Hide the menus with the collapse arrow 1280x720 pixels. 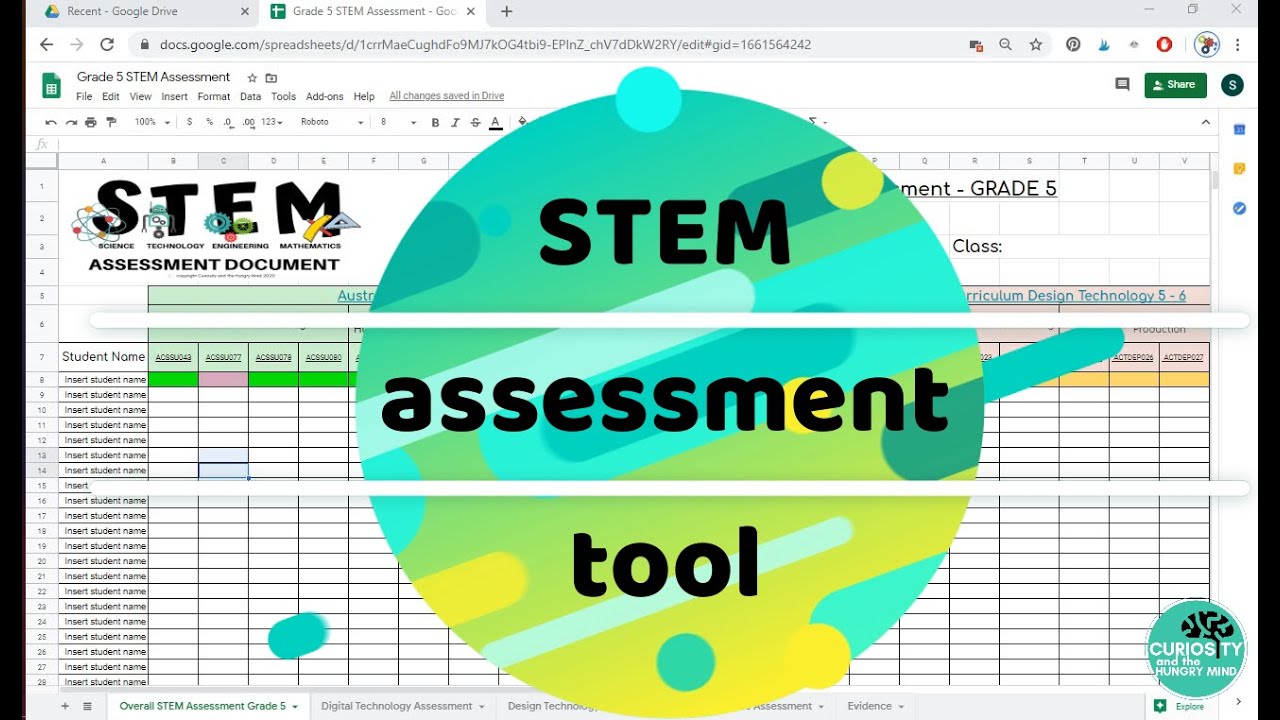point(1205,122)
